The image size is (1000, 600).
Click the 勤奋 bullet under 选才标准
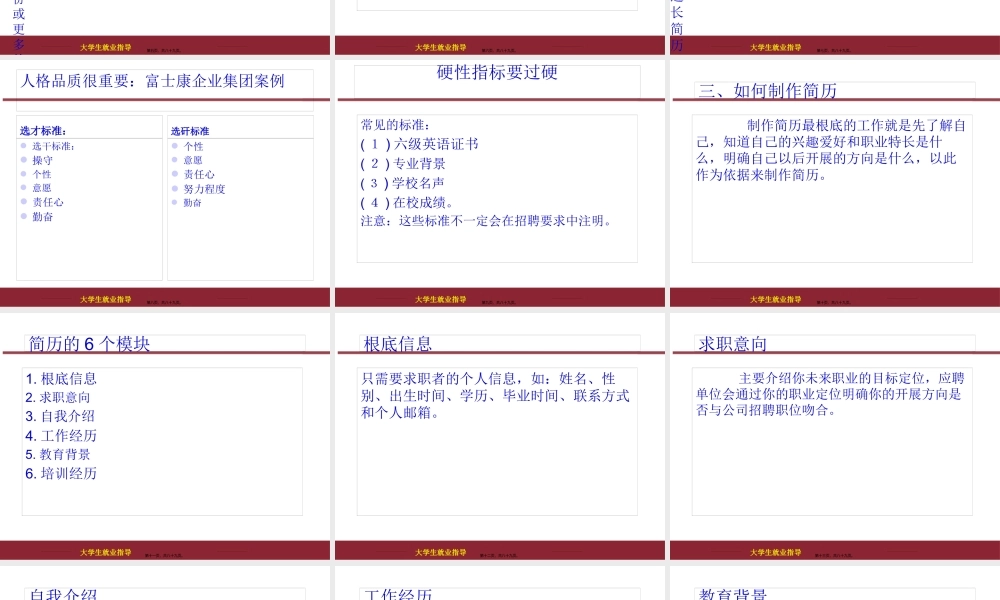coord(43,215)
